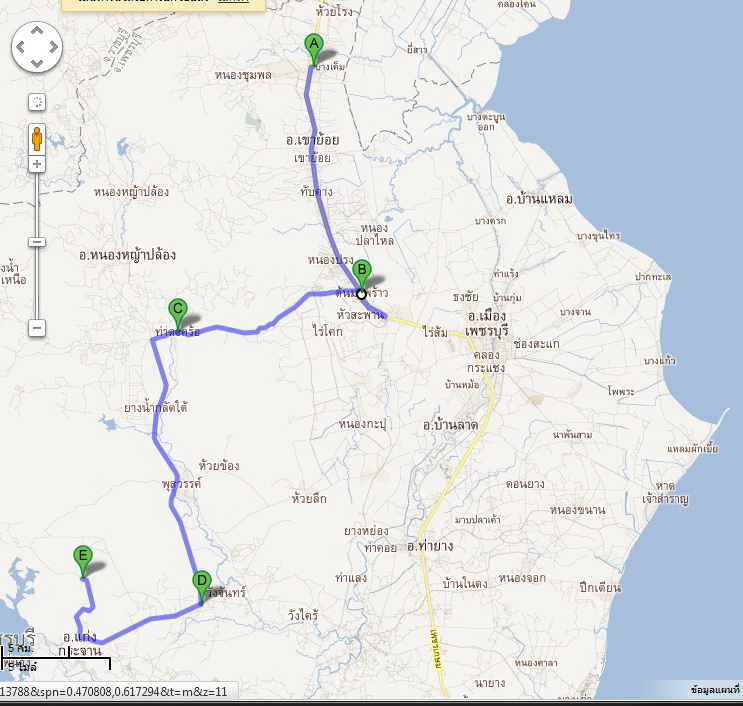Viewport: 743px width, 706px height.
Task: Click the loading spinner below pan control
Action: click(37, 102)
